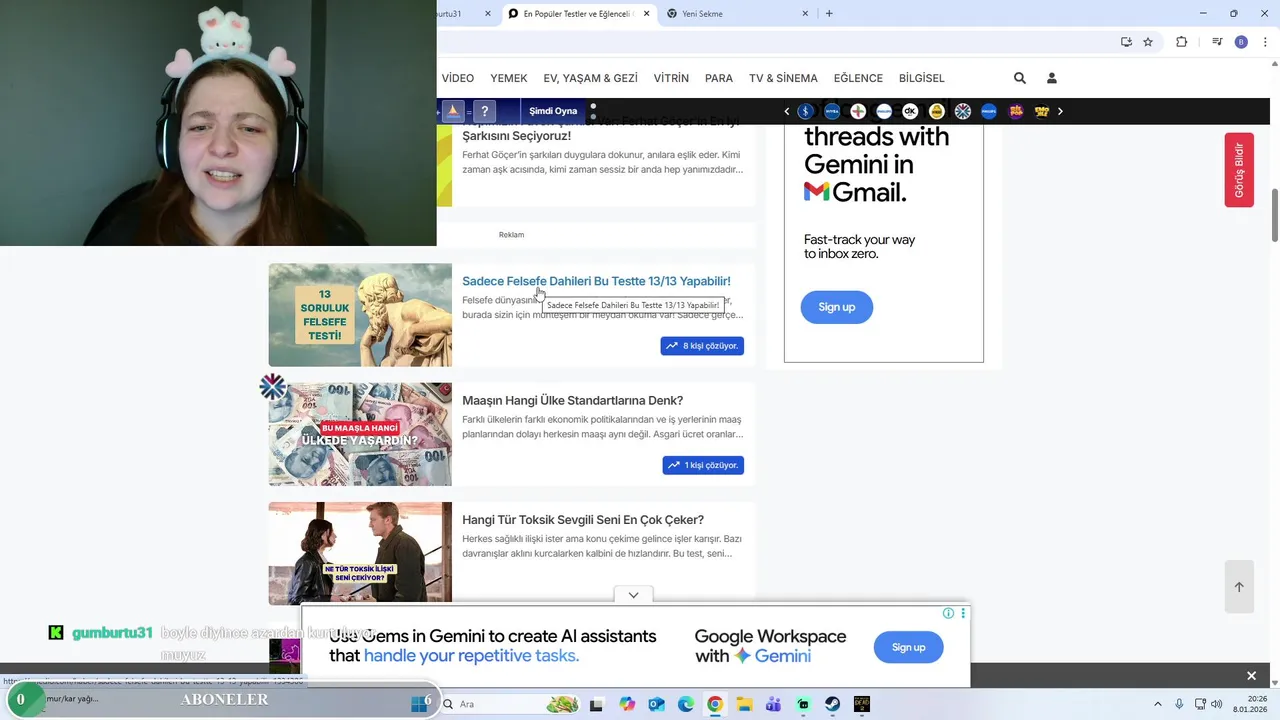Open a new browser tab with plus
This screenshot has height=720, width=1280.
[x=829, y=14]
